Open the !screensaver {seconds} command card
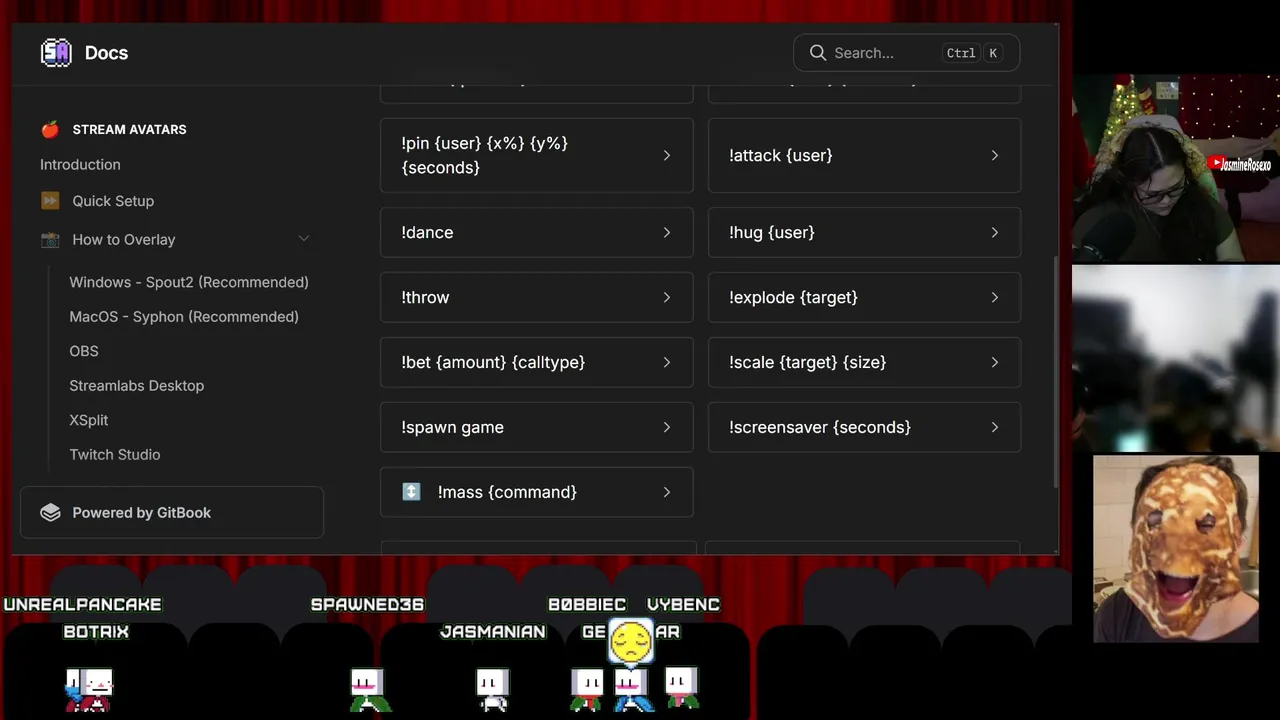1280x720 pixels. (x=865, y=427)
